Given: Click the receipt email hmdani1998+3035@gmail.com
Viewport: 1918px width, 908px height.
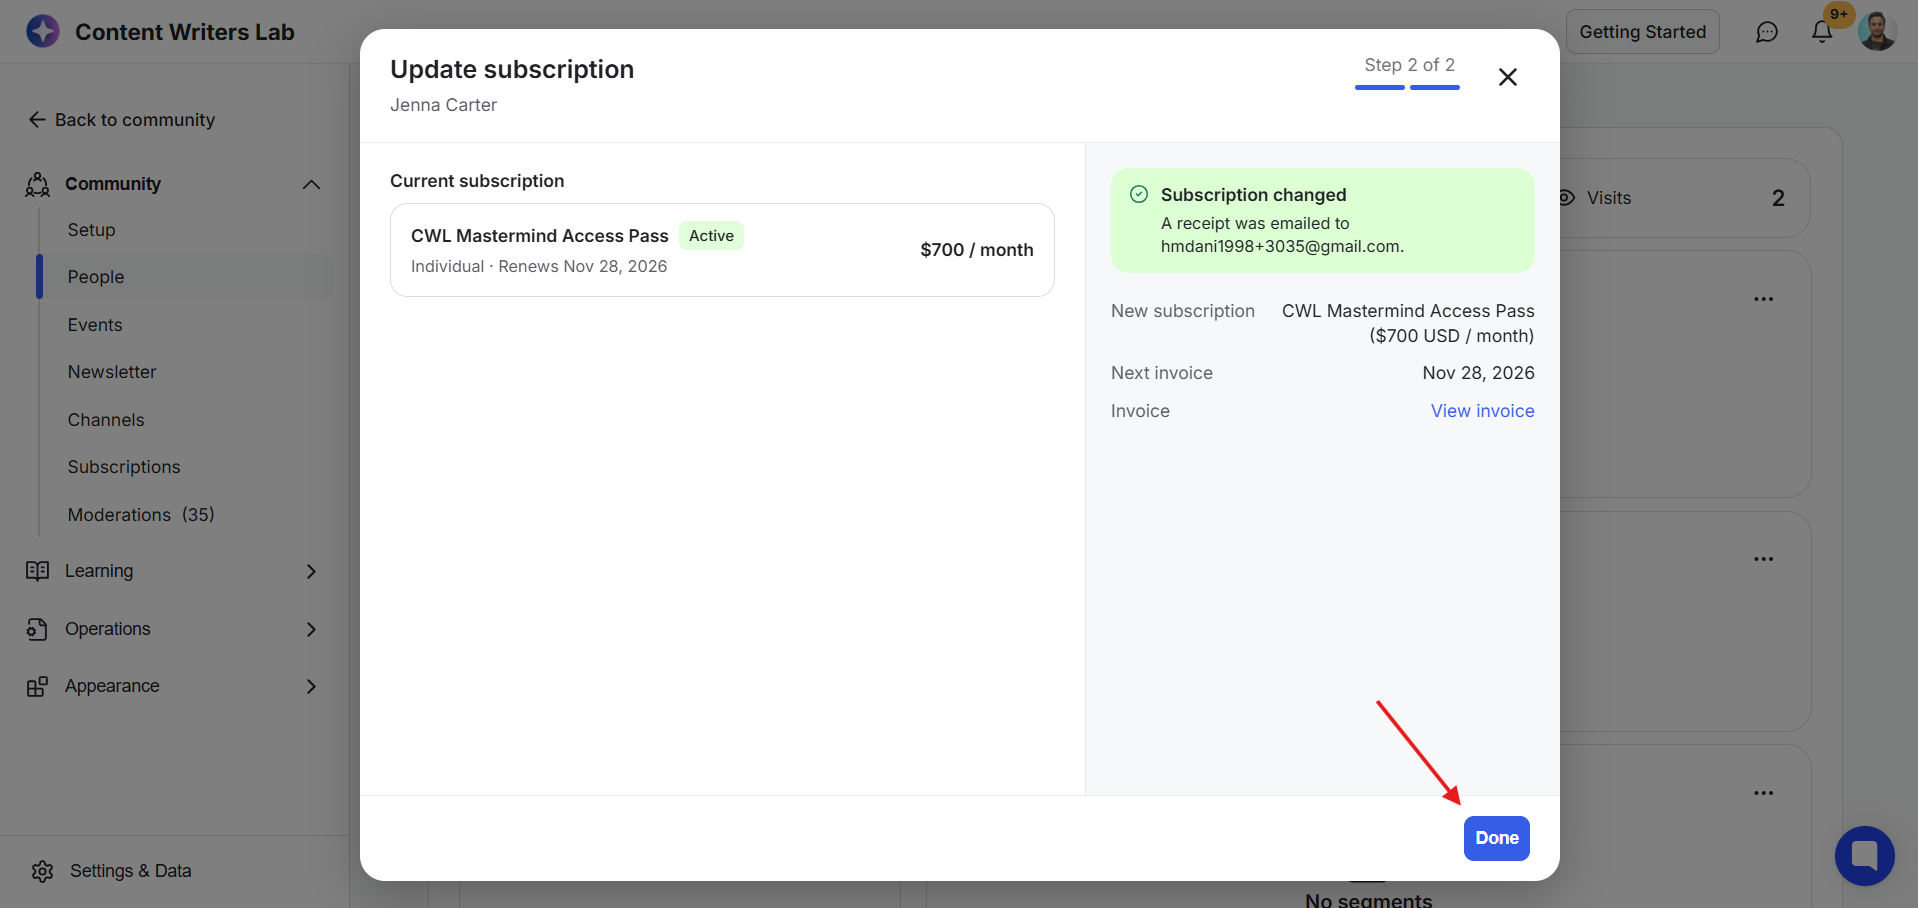Looking at the screenshot, I should (1282, 247).
